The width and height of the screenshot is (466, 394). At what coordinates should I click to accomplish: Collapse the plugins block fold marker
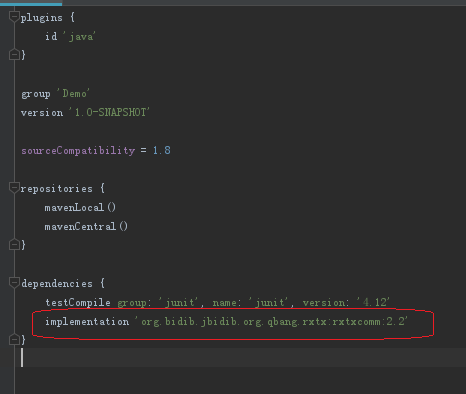pyautogui.click(x=14, y=16)
